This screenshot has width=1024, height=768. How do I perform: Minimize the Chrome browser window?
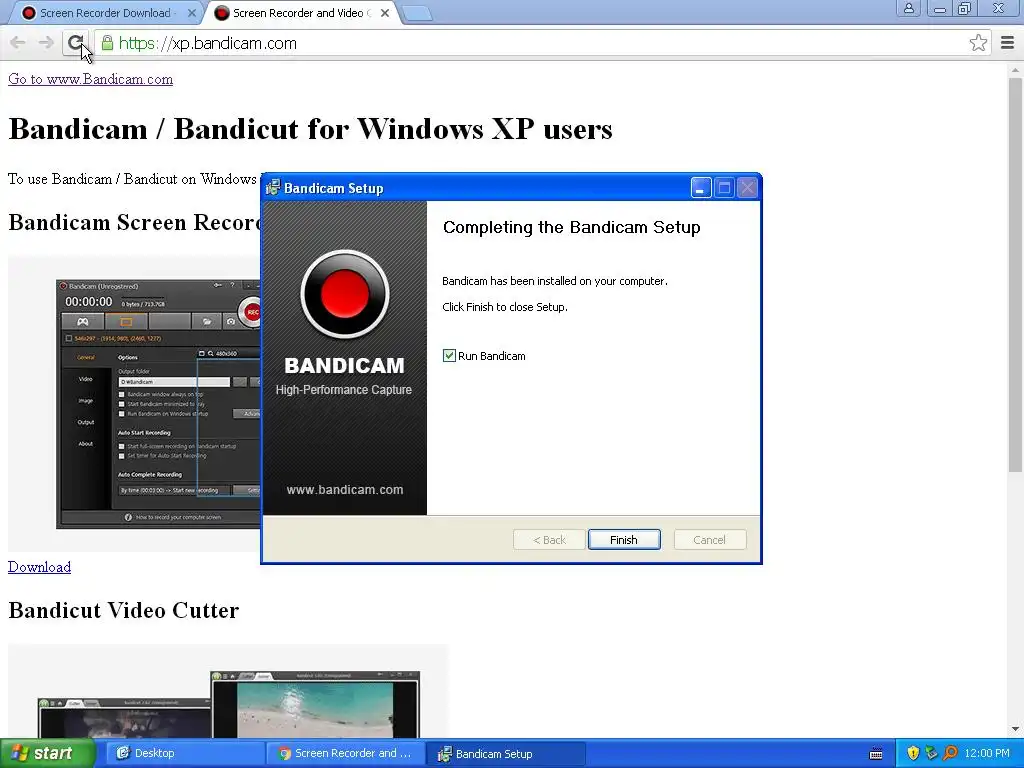pos(940,8)
